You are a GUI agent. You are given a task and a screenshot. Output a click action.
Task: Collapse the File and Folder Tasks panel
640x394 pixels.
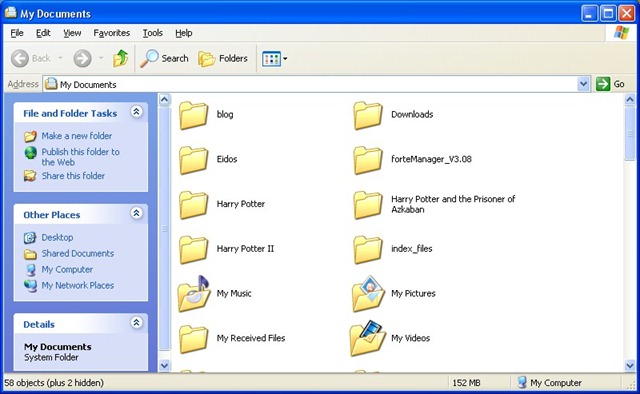click(136, 111)
